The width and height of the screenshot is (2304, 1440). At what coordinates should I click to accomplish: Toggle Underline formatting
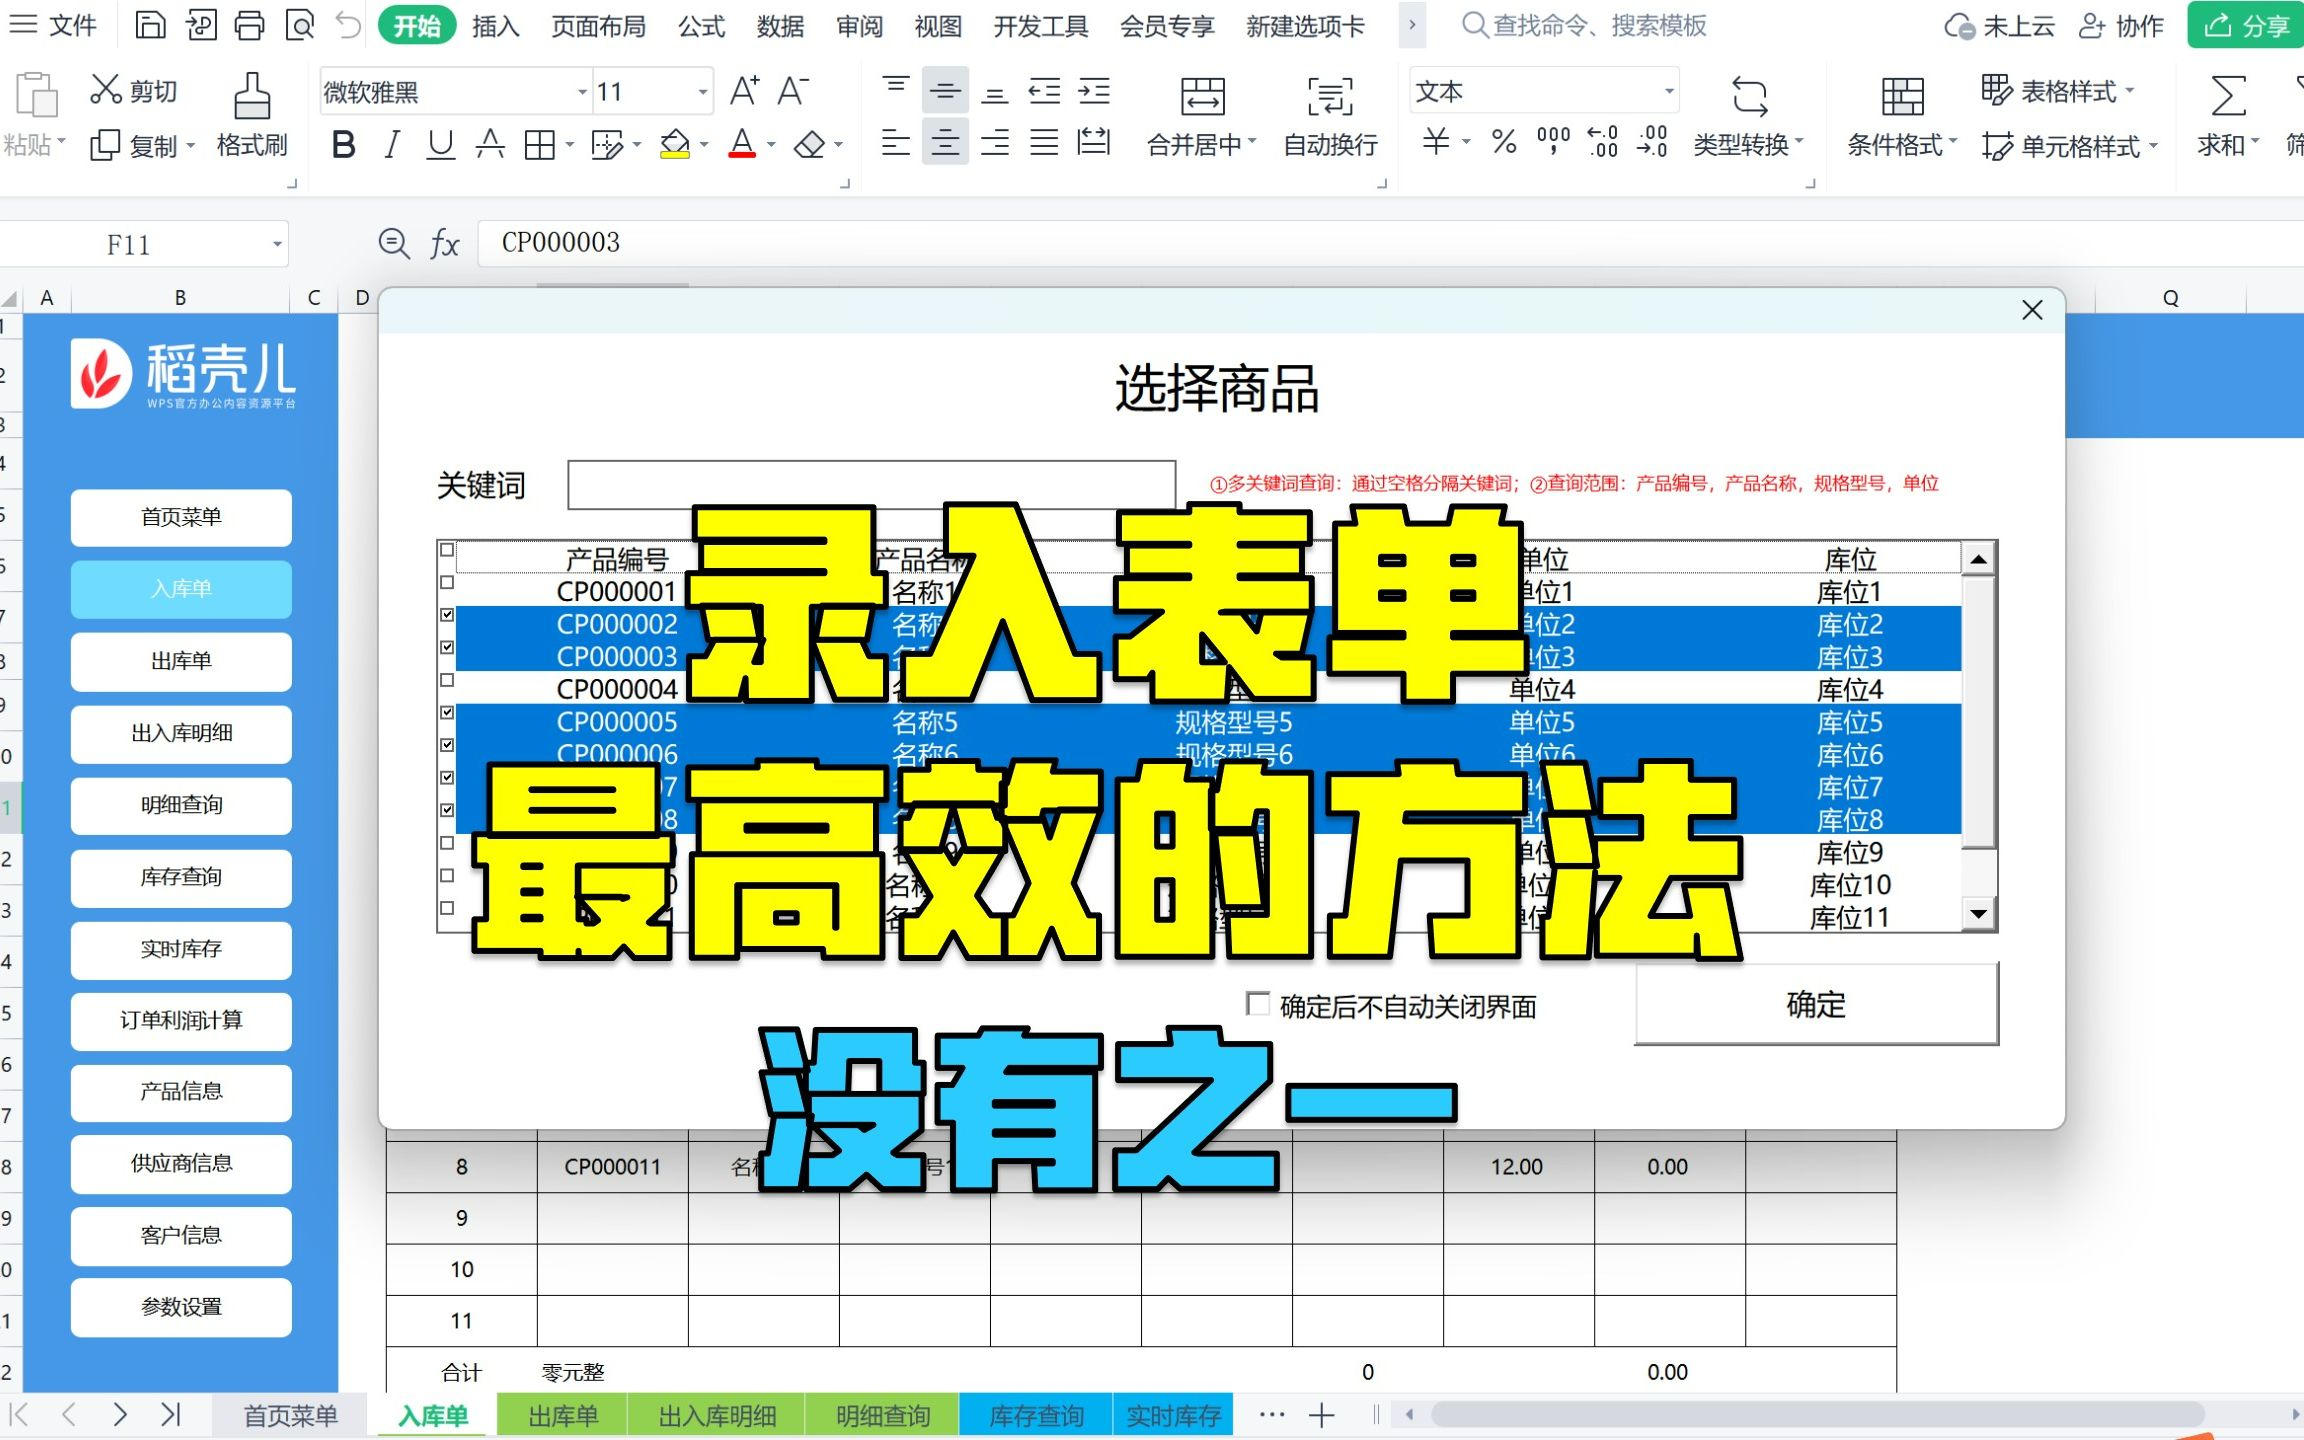[x=440, y=146]
